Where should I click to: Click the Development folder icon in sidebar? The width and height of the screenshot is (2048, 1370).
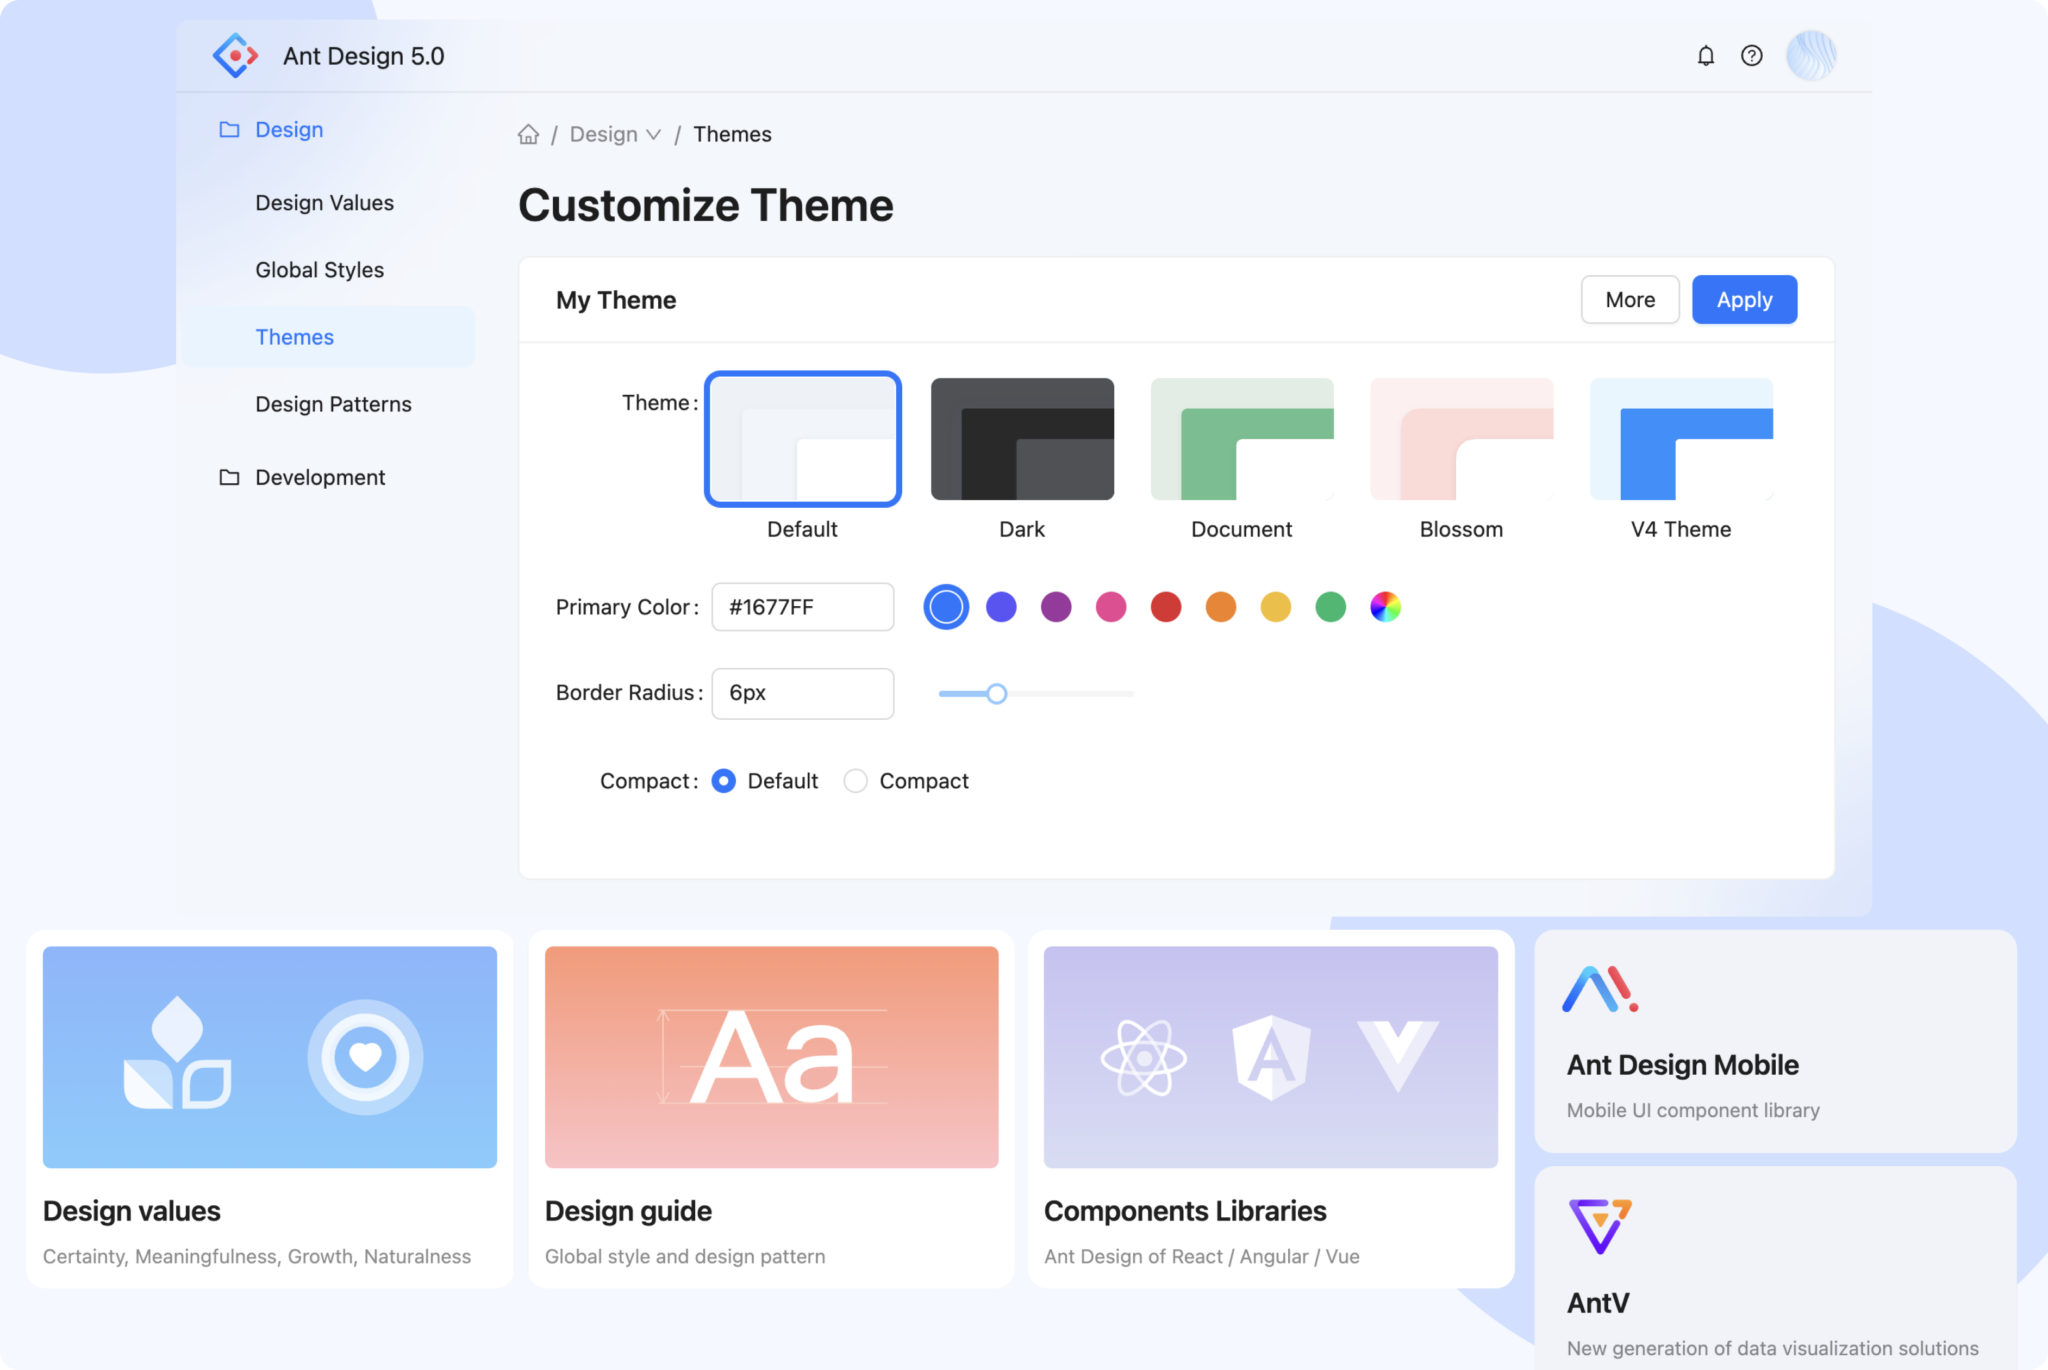click(229, 477)
